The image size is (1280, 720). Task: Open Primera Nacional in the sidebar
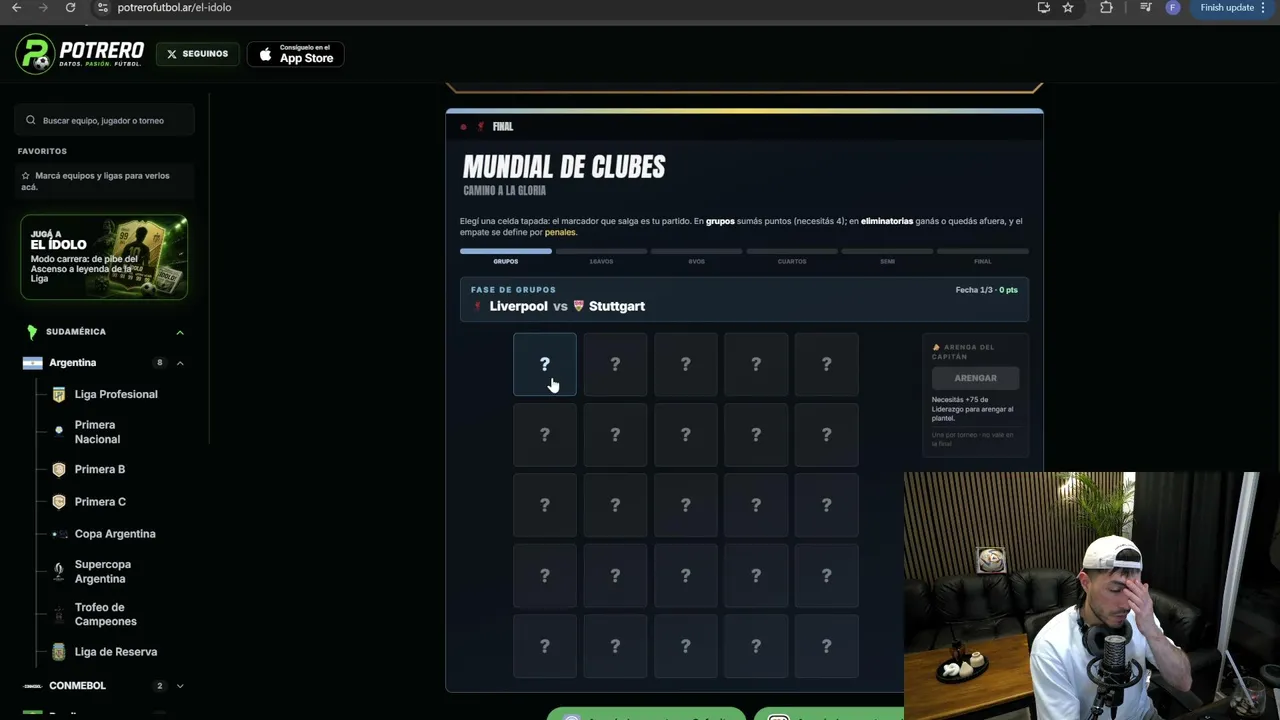(97, 432)
